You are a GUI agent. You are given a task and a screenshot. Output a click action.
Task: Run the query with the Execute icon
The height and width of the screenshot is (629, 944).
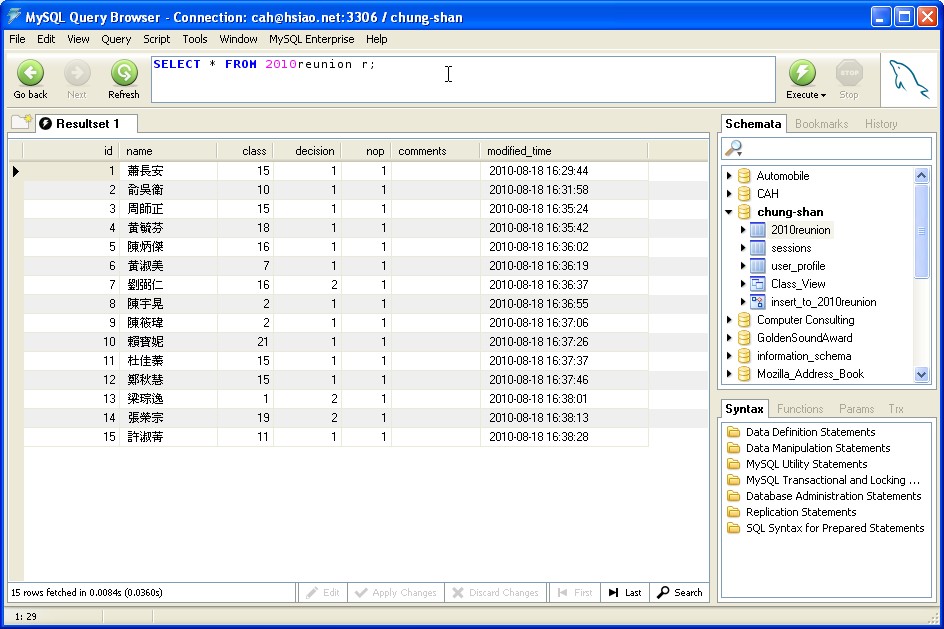[x=802, y=73]
